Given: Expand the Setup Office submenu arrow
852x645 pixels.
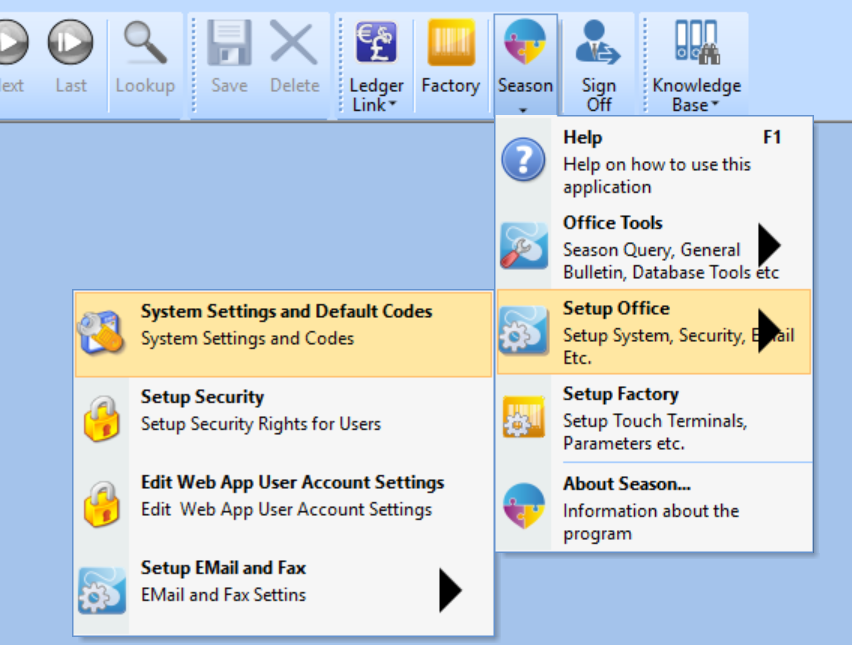Looking at the screenshot, I should [x=769, y=331].
